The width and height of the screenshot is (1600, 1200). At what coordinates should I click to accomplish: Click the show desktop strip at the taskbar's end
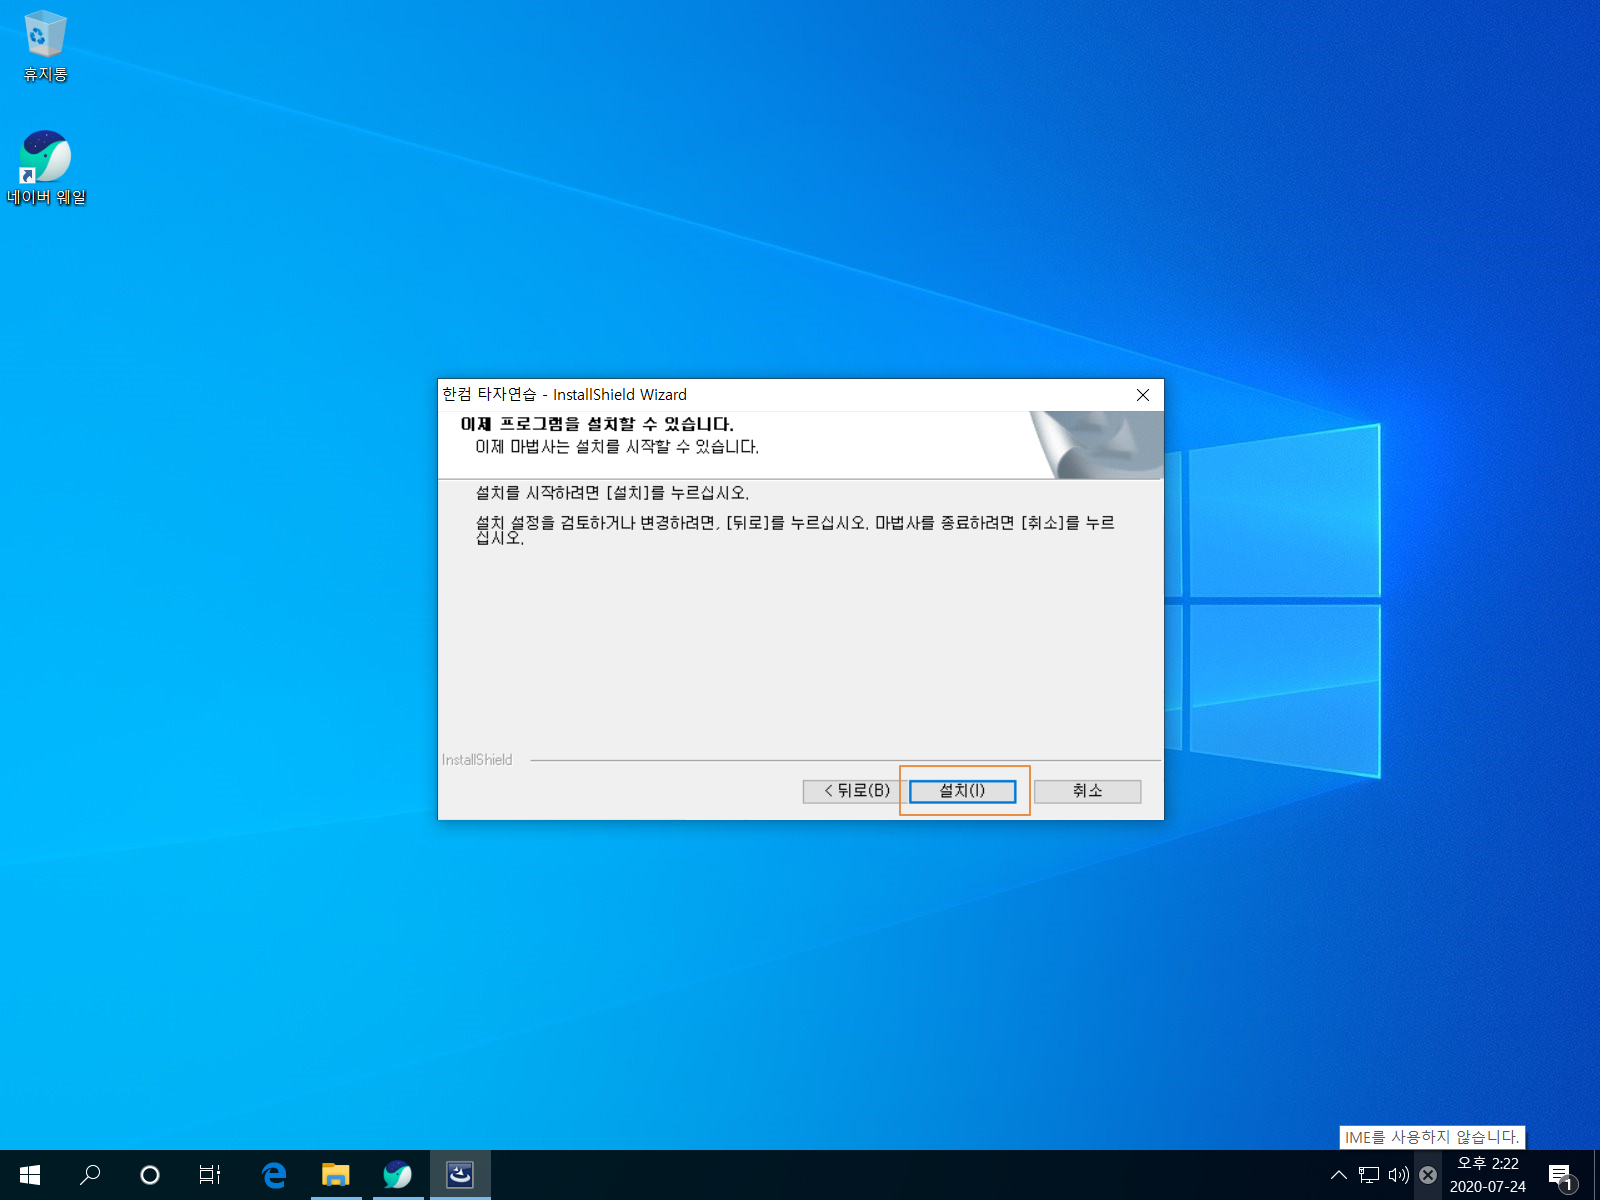[x=1596, y=1175]
